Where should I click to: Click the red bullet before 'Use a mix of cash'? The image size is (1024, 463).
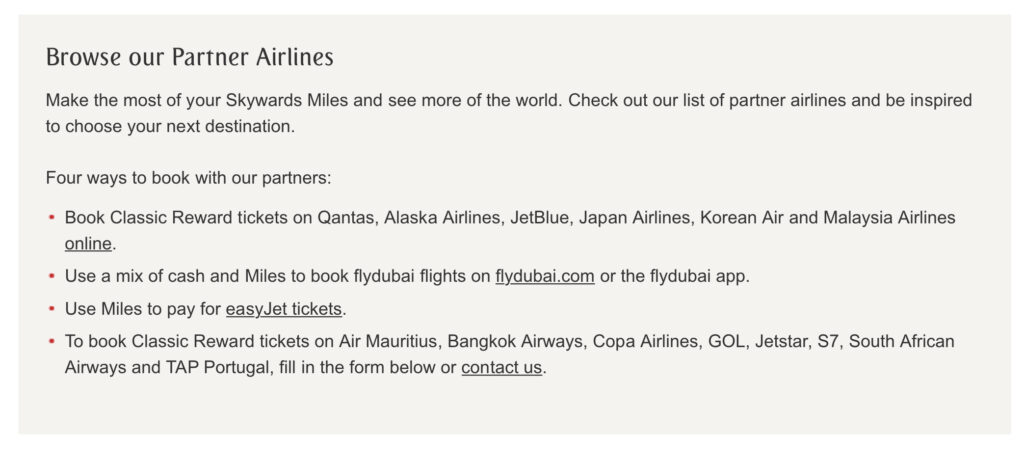[52, 276]
